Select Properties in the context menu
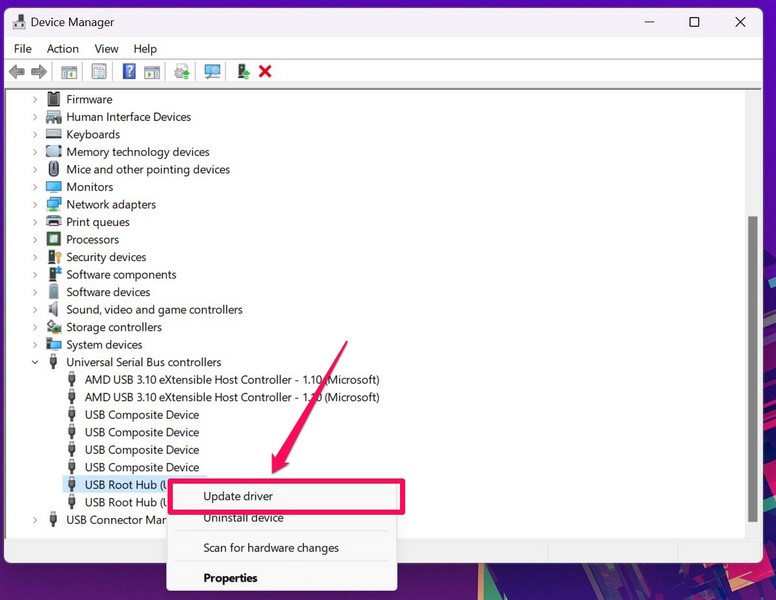The height and width of the screenshot is (600, 776). tap(230, 578)
